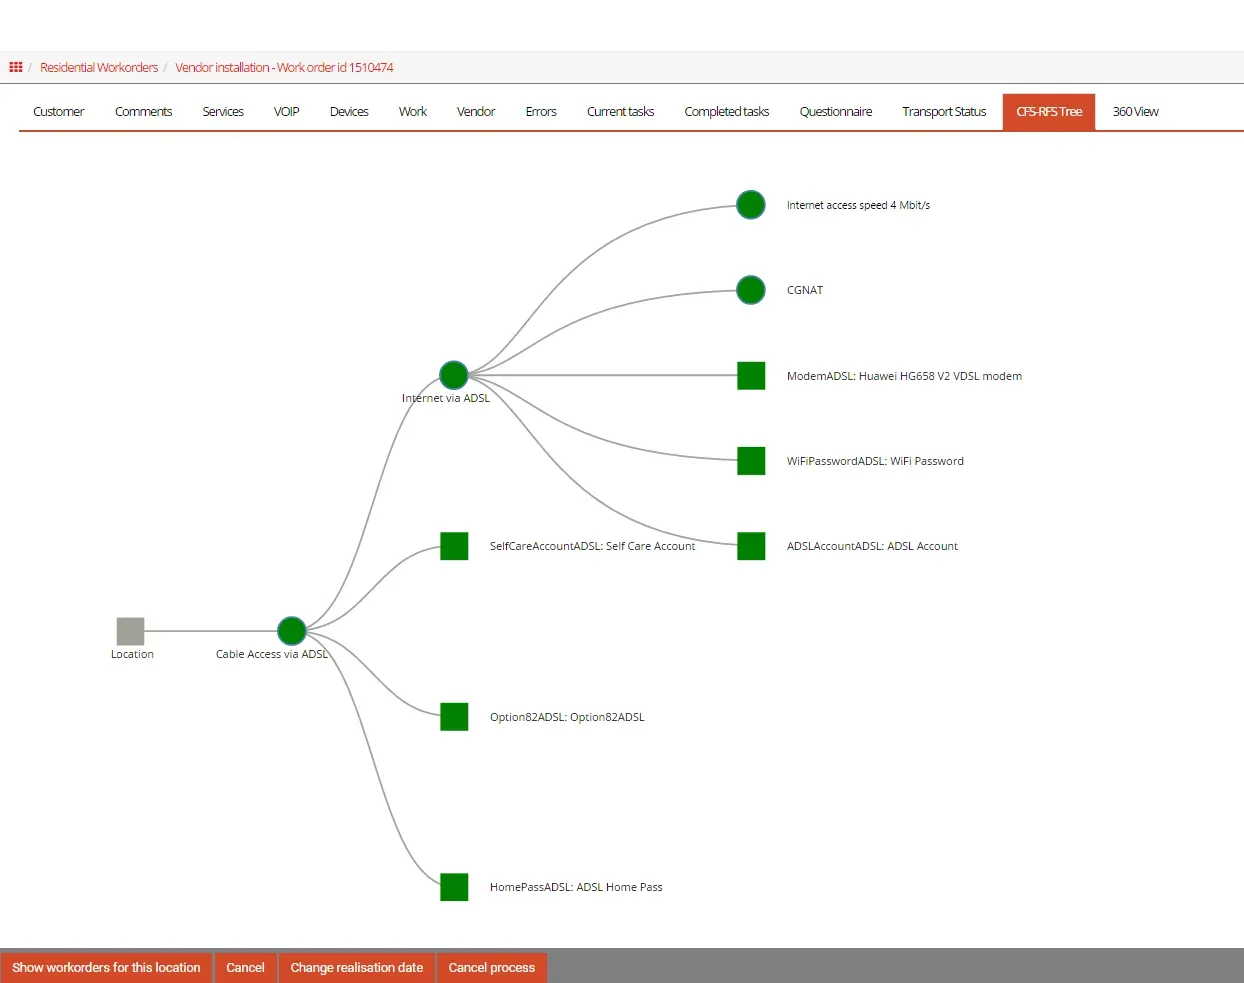The width and height of the screenshot is (1244, 983).
Task: Open the Residential Workorders breadcrumb link
Action: point(99,68)
